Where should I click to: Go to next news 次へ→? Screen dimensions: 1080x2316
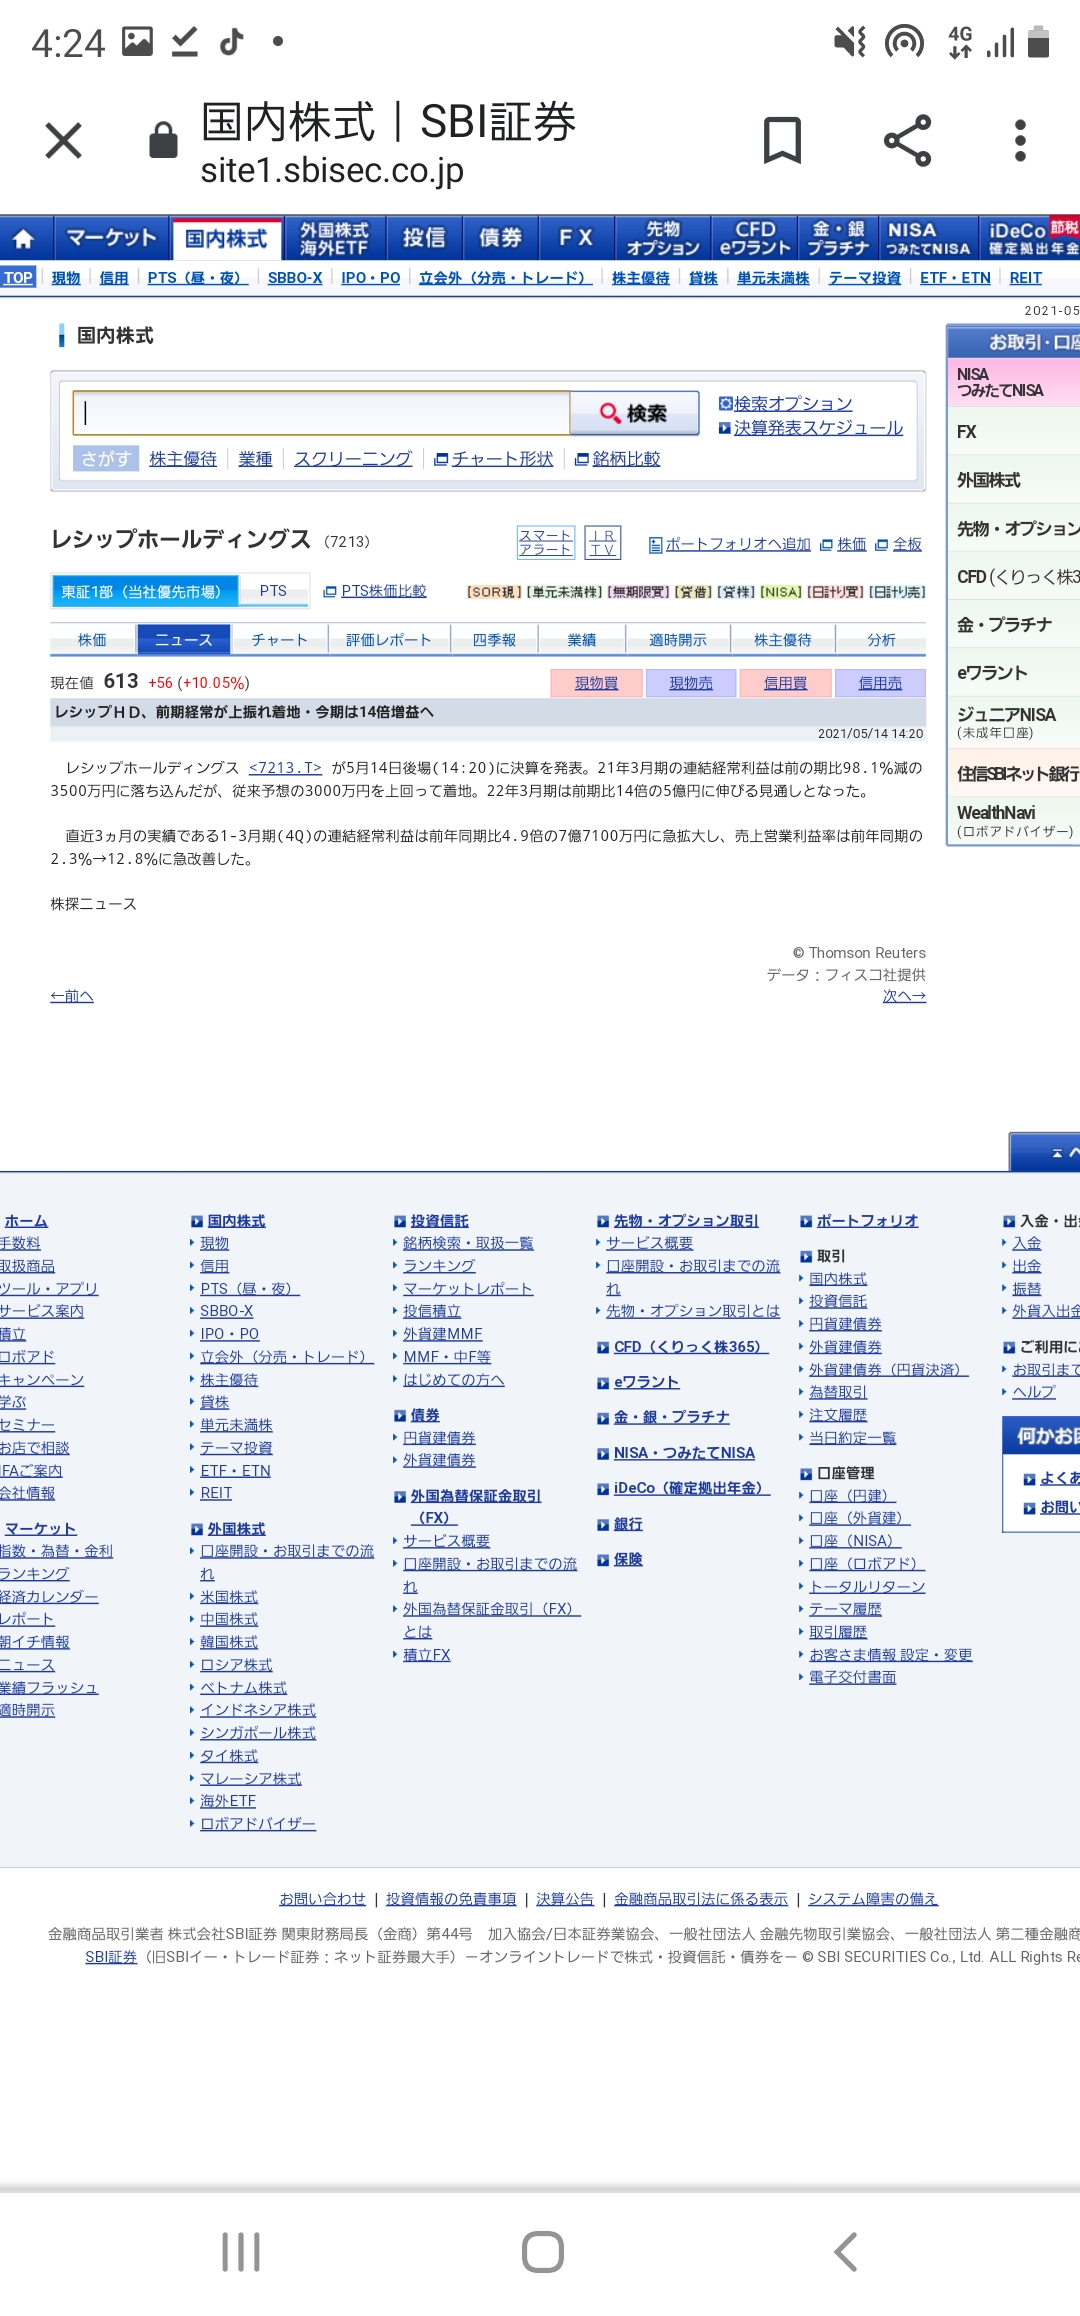[x=904, y=996]
